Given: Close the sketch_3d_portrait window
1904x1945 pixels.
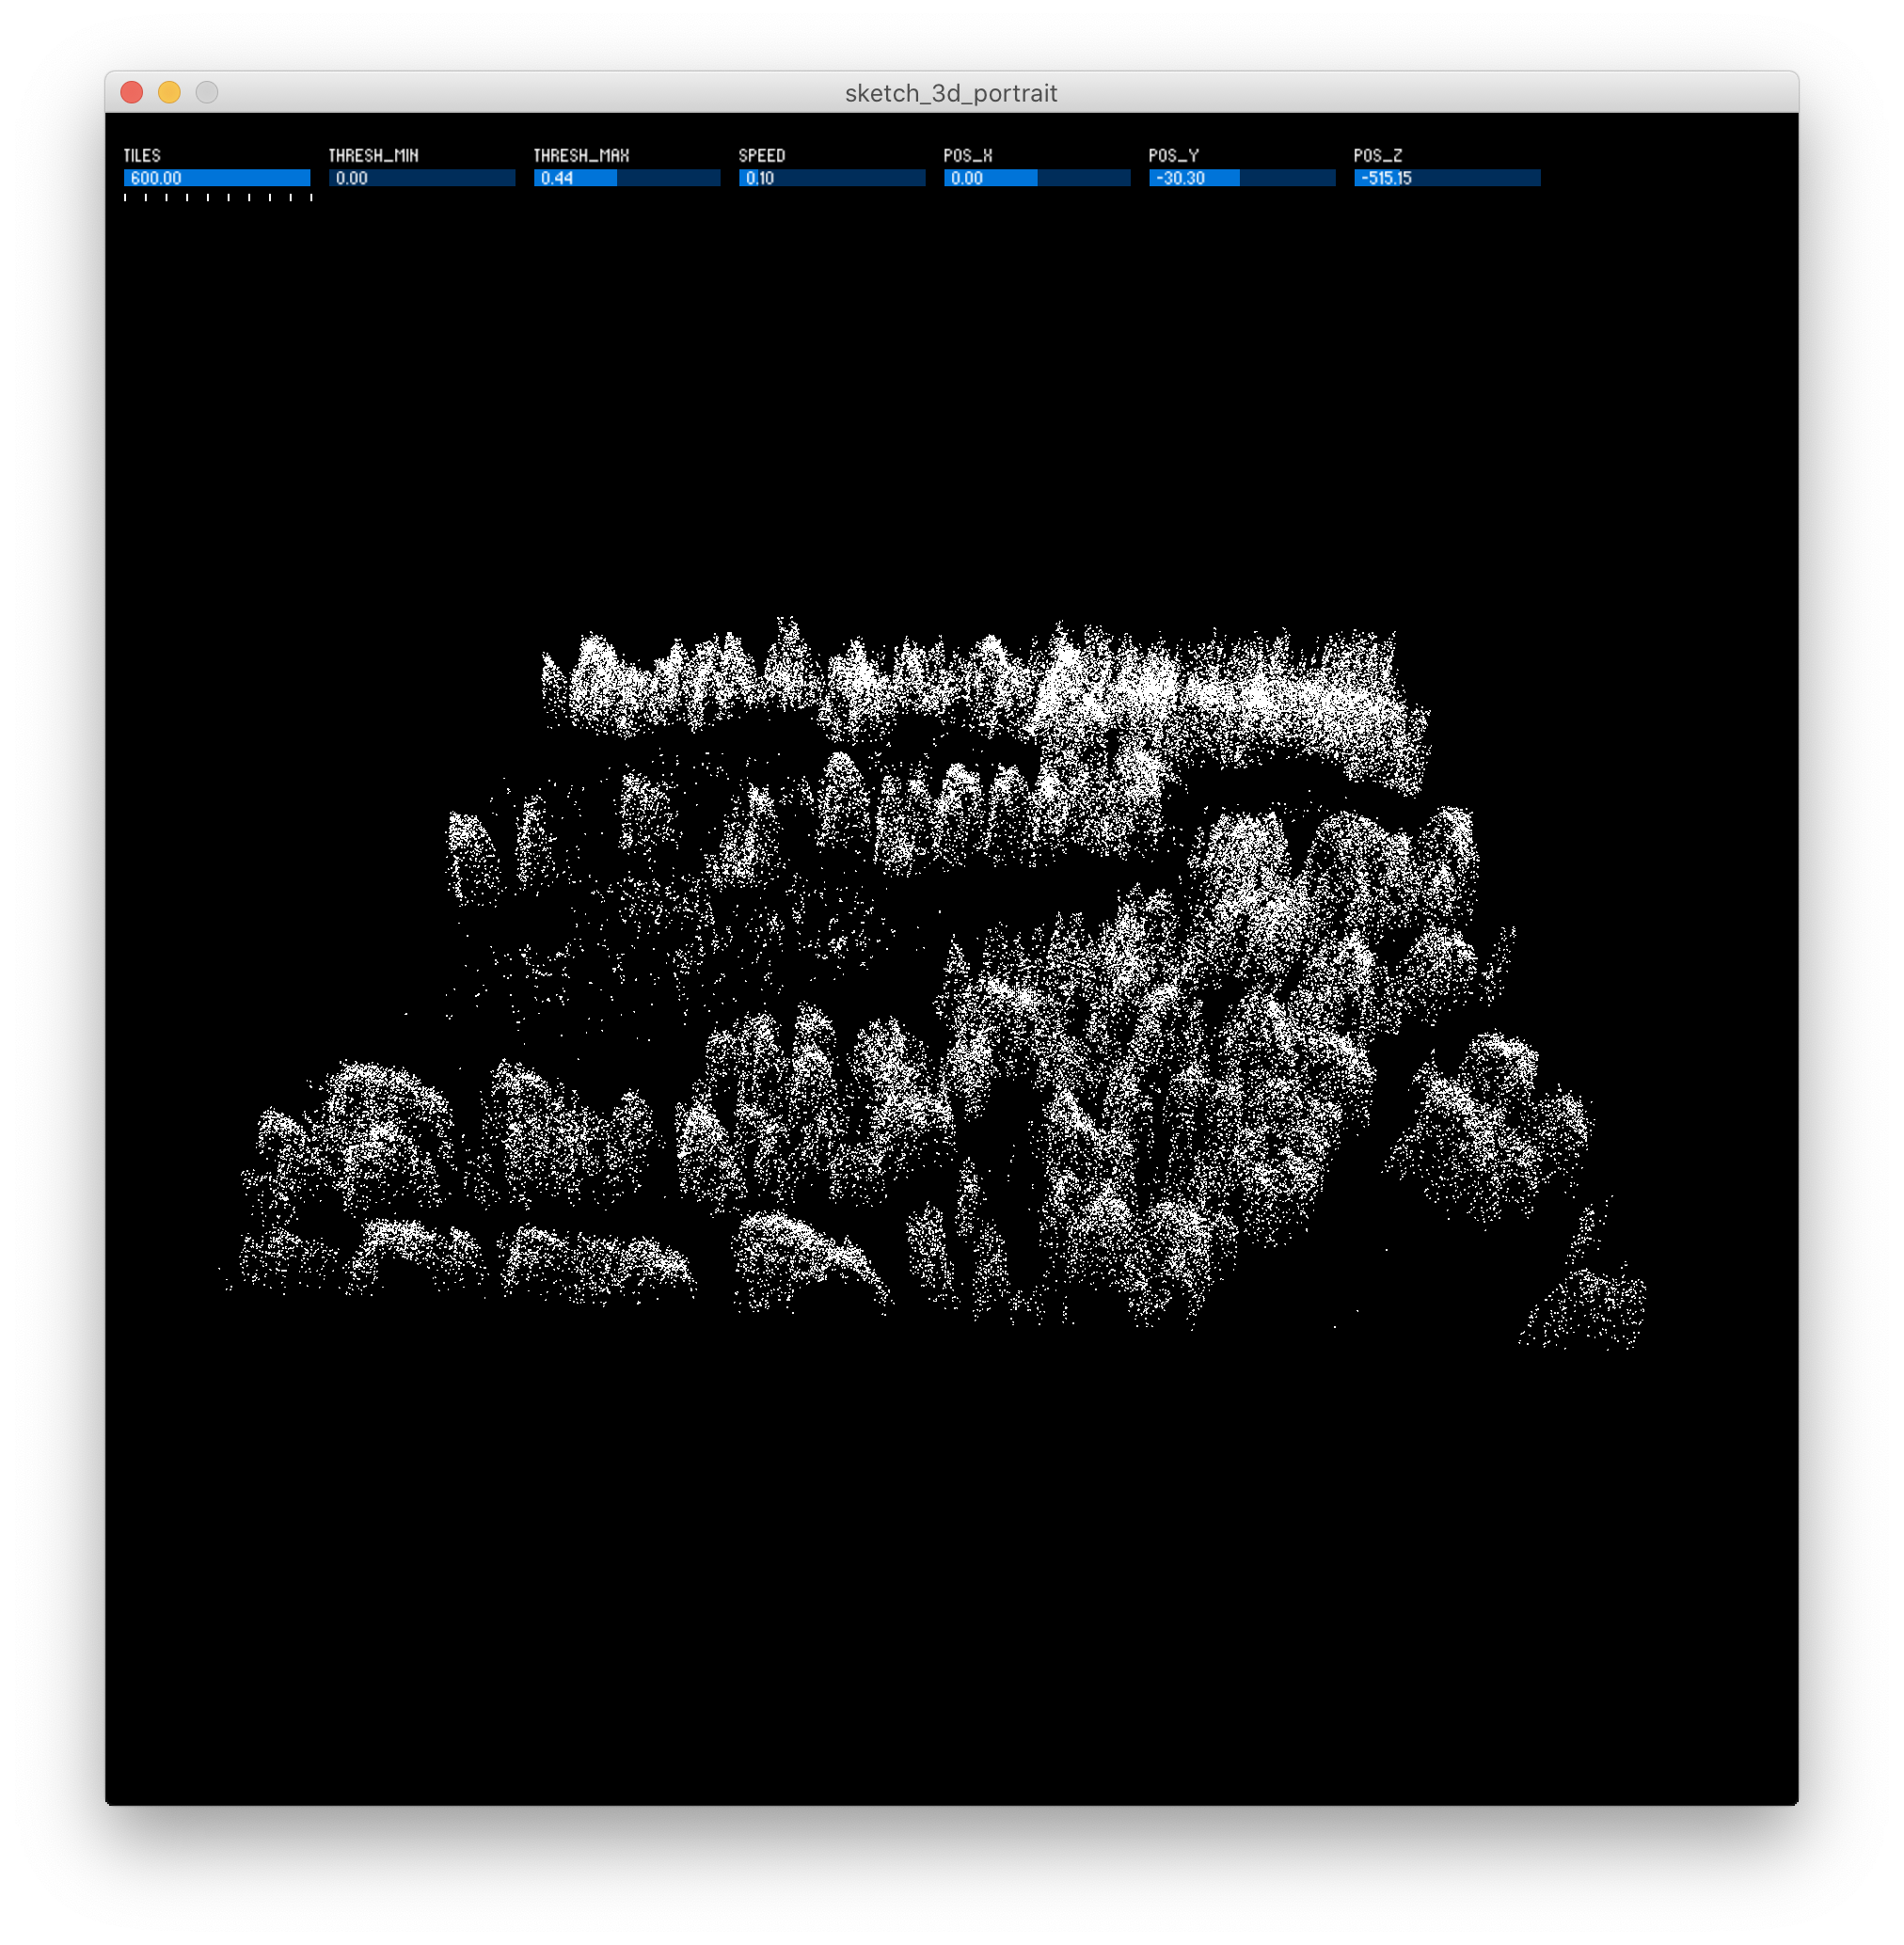Looking at the screenshot, I should pyautogui.click(x=132, y=93).
